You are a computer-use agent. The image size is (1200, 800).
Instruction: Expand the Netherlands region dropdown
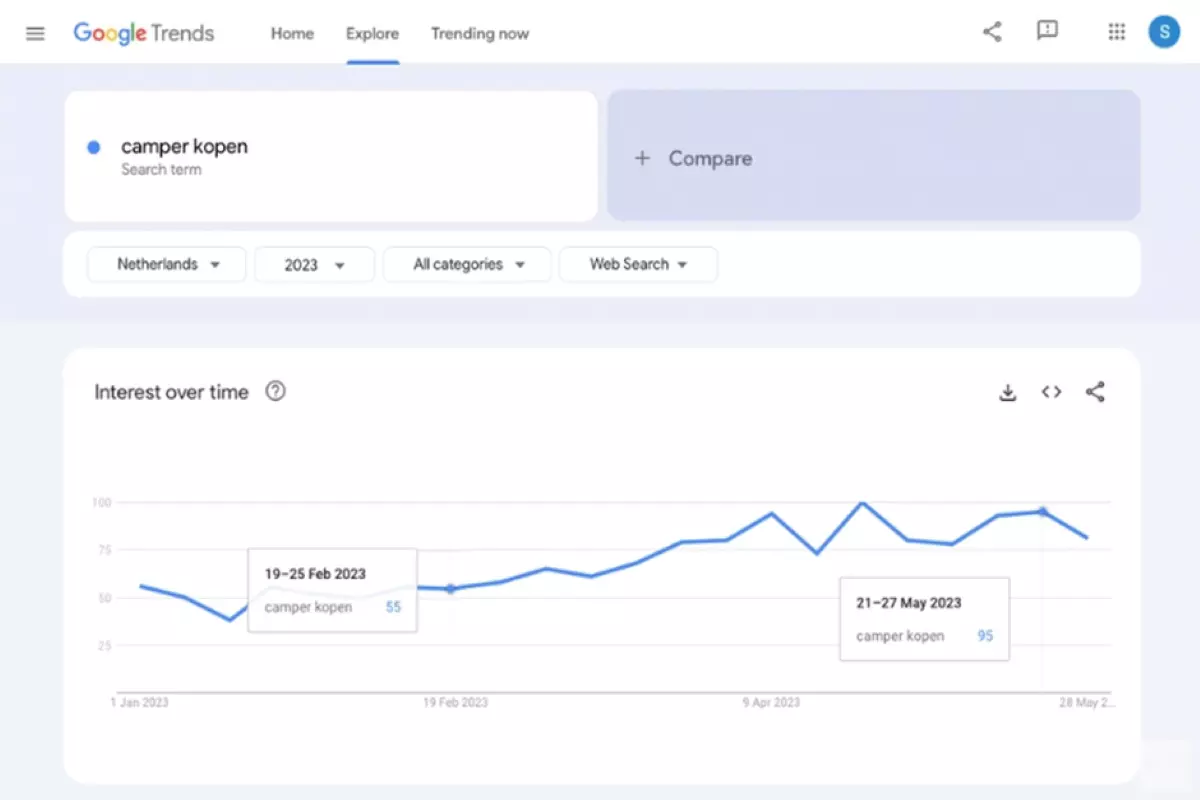167,265
